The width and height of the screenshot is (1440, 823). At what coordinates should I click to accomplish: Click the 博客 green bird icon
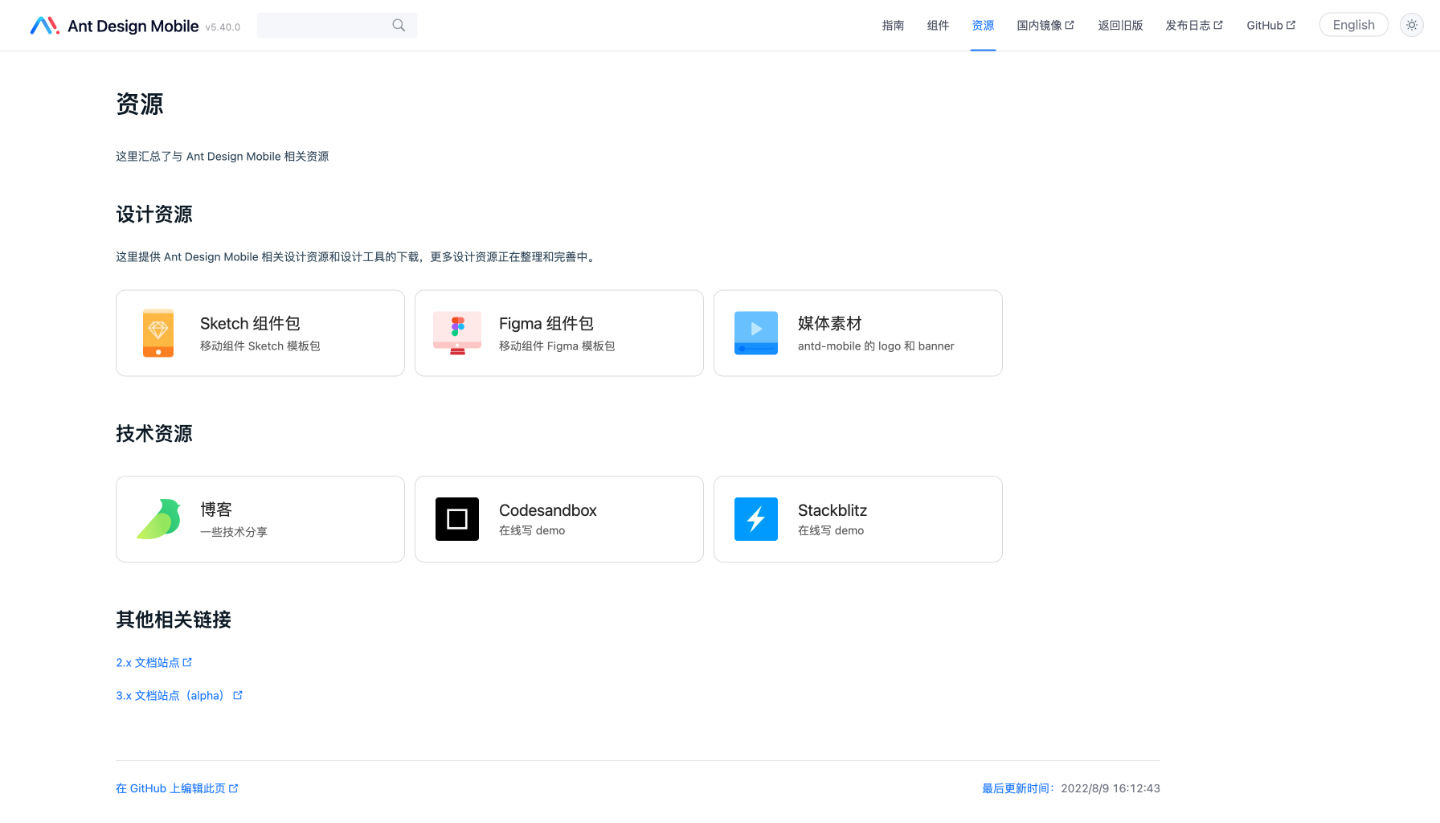tap(158, 519)
